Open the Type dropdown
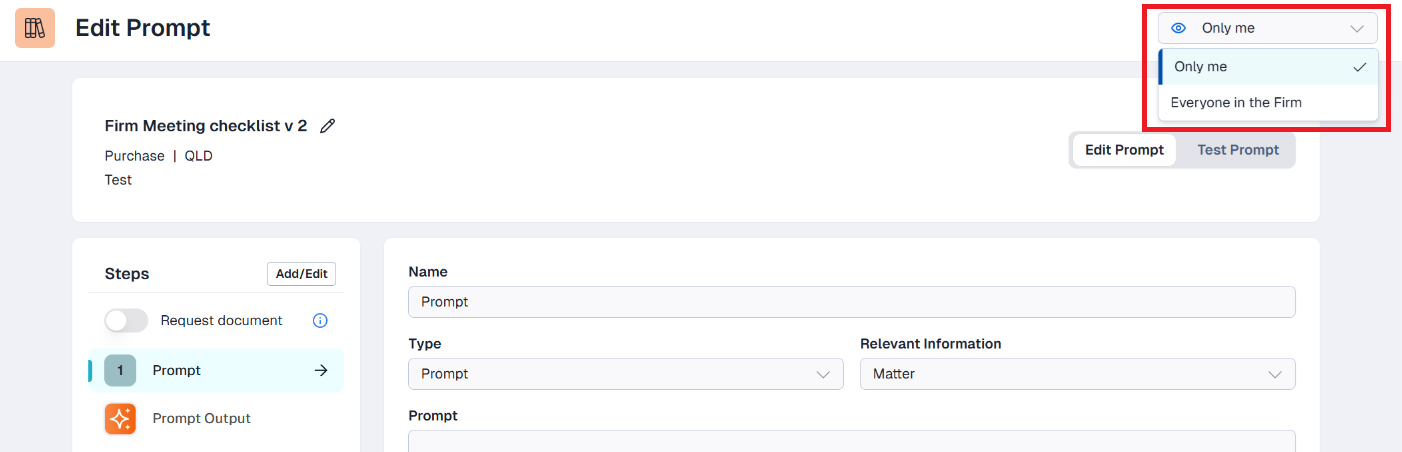The height and width of the screenshot is (452, 1402). 625,374
